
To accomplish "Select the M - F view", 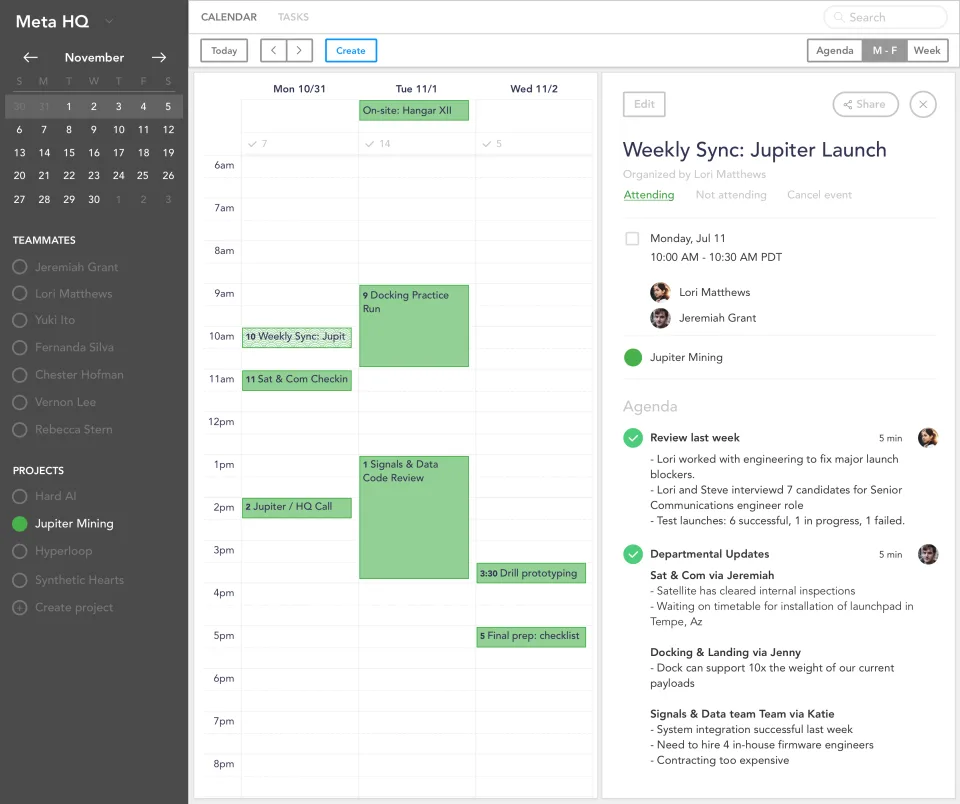I will click(885, 50).
